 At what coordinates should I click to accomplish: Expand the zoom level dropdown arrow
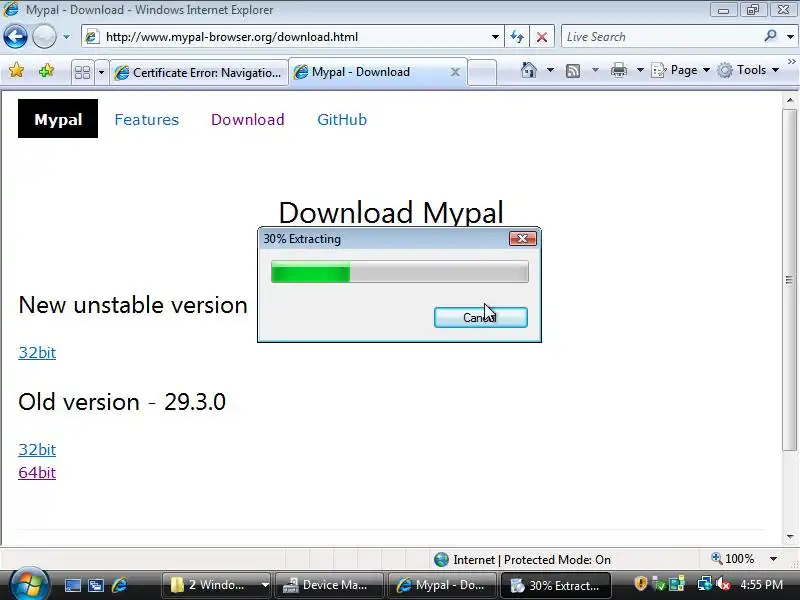coord(773,559)
